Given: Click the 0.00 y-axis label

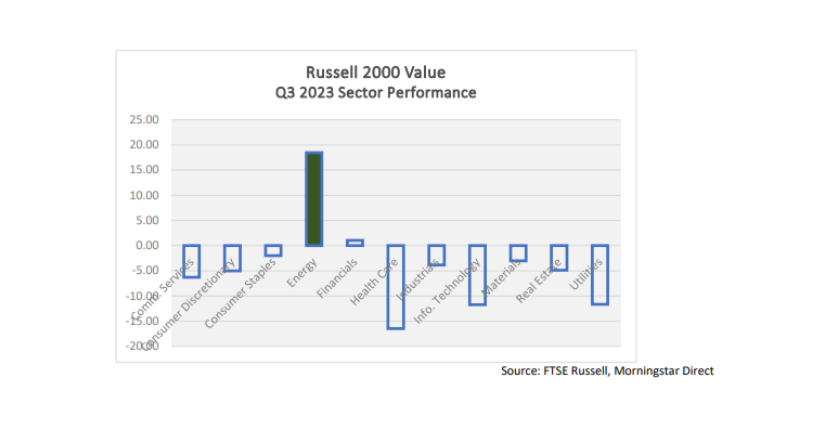Looking at the screenshot, I should point(147,246).
